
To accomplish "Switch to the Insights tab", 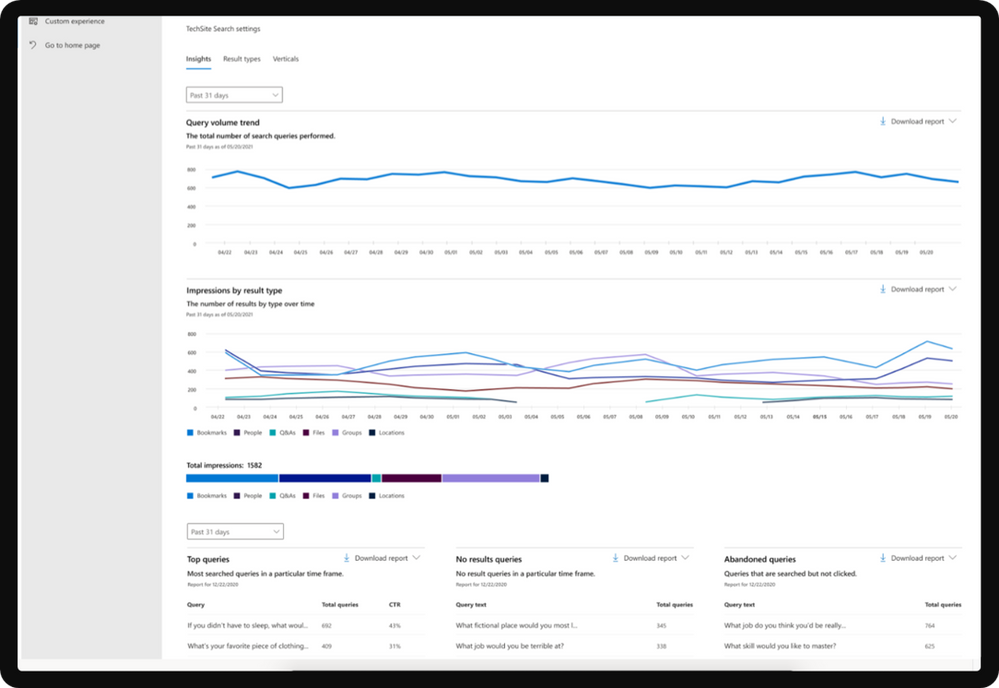I will click(x=198, y=59).
